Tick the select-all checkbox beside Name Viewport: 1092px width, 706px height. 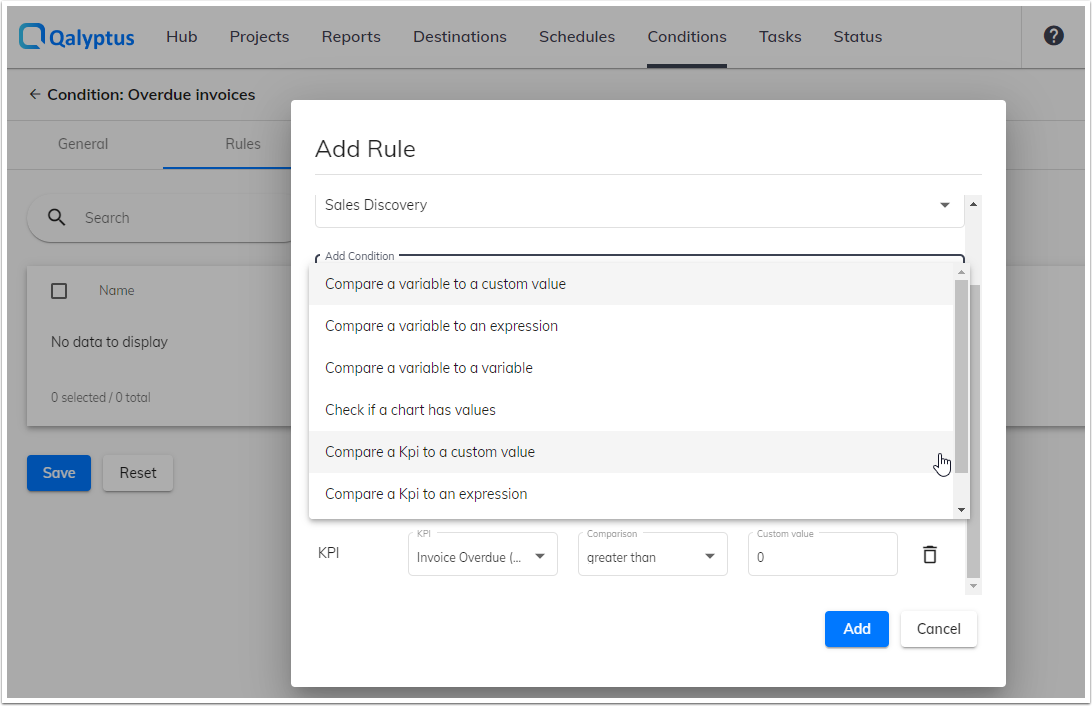click(x=59, y=291)
